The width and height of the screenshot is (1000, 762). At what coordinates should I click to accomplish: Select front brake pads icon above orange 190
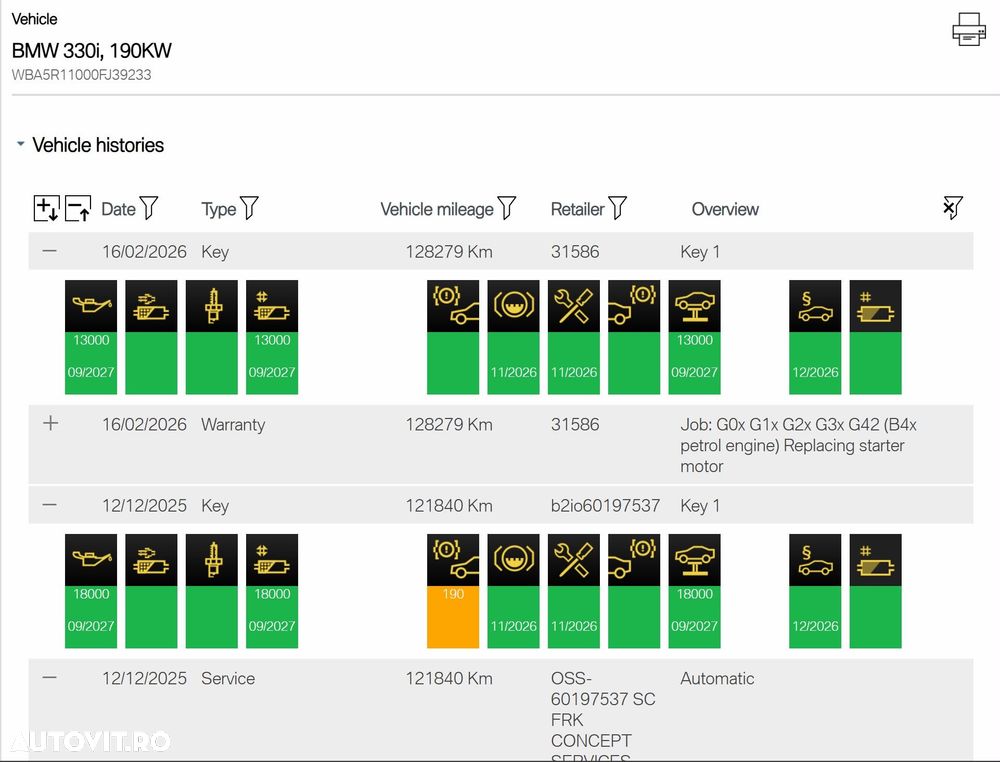pos(453,560)
